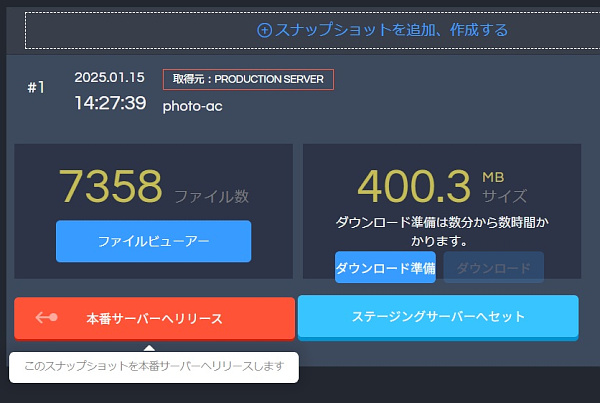This screenshot has height=403, width=600.
Task: Release snapshot with 本番サーバーへリリース button
Action: coord(155,318)
